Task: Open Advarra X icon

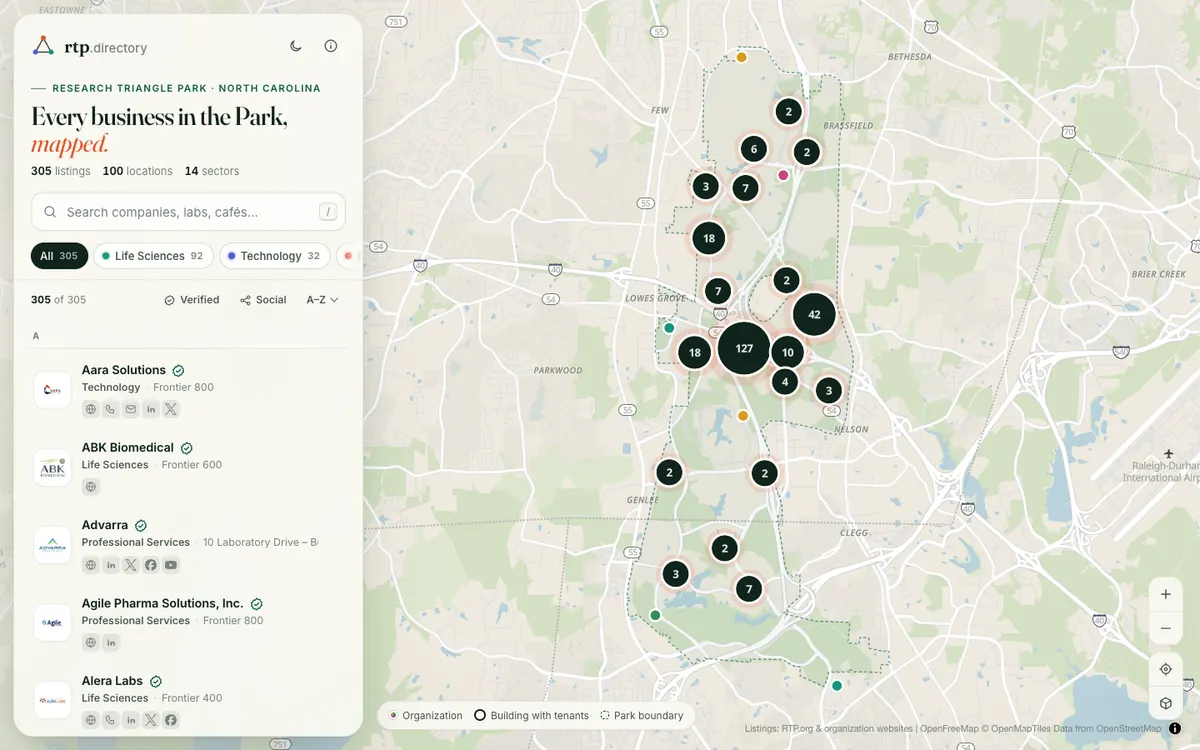Action: [131, 565]
